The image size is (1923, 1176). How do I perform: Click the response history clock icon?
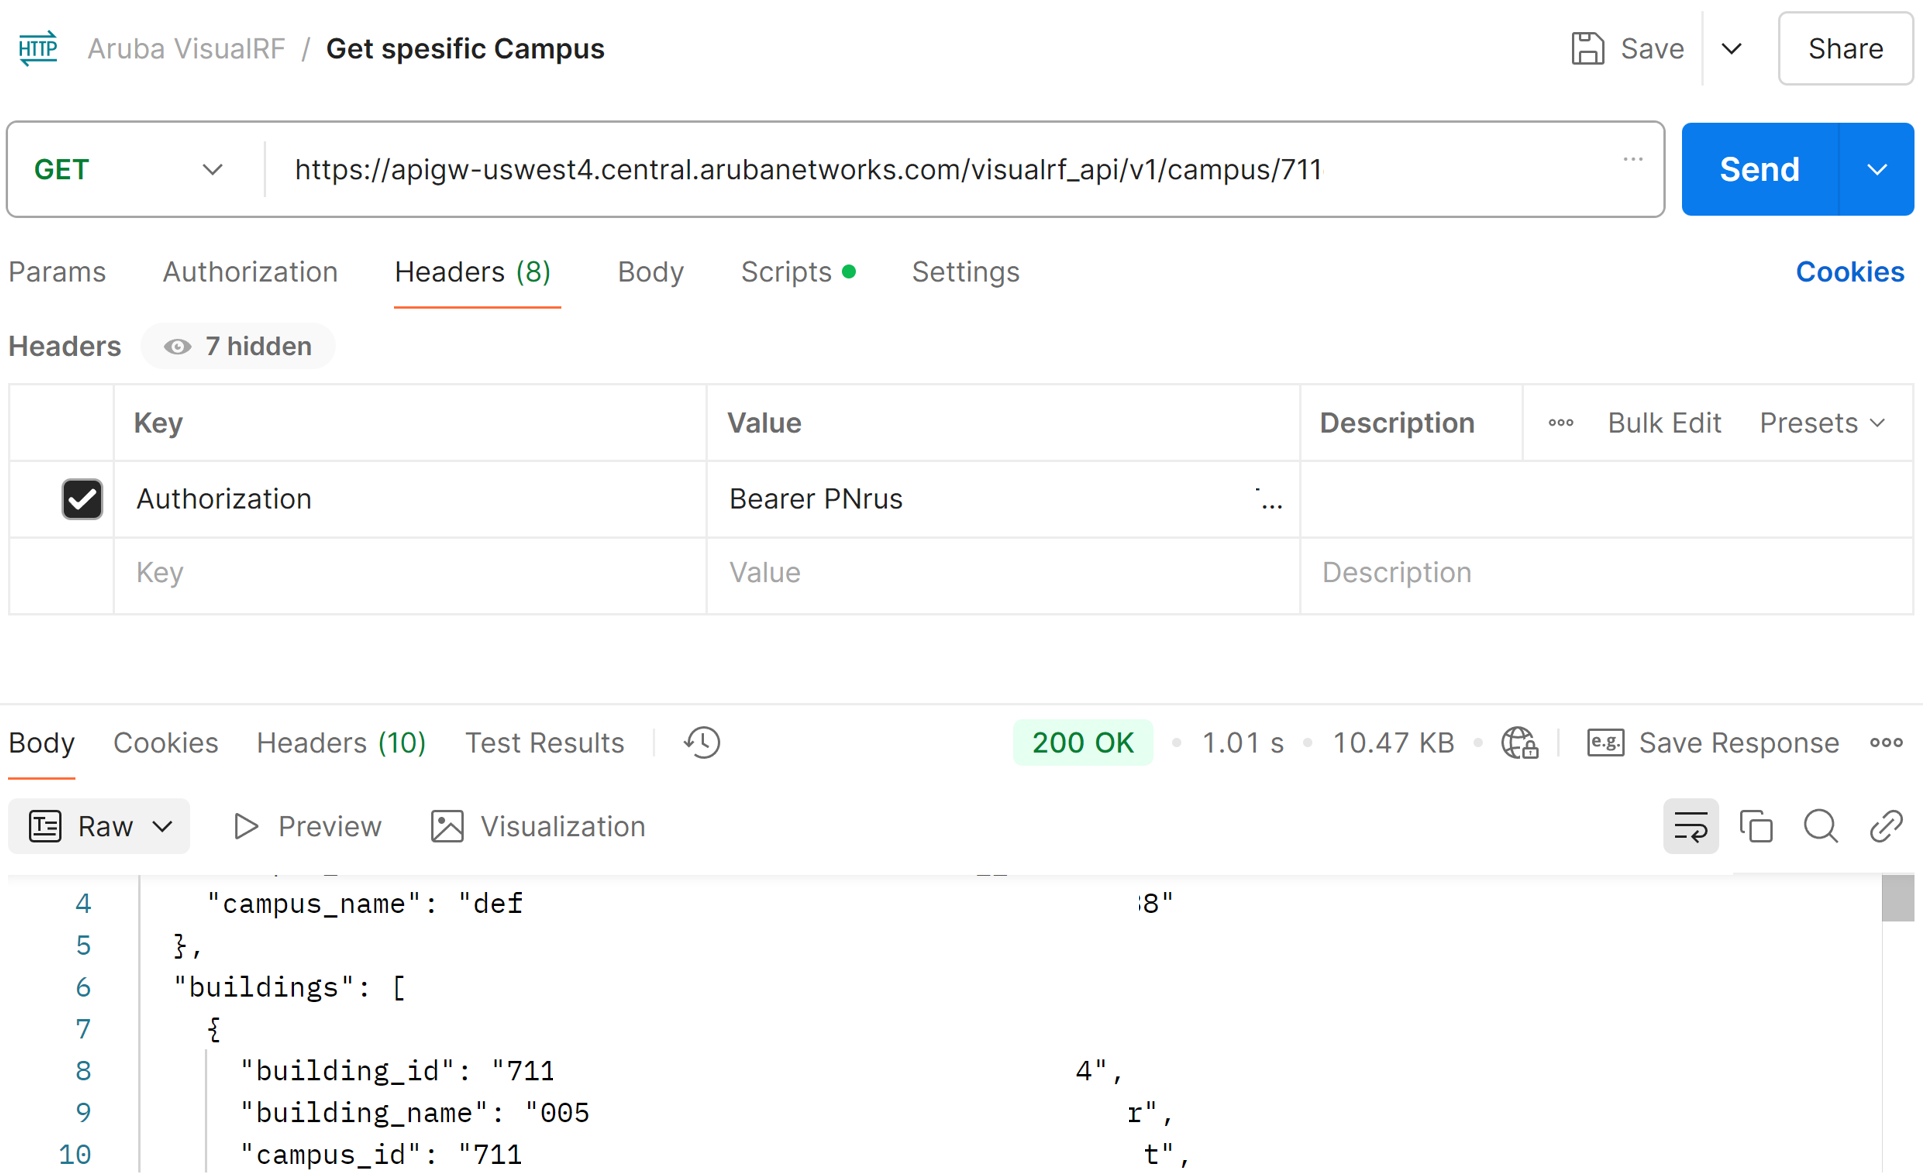(702, 743)
